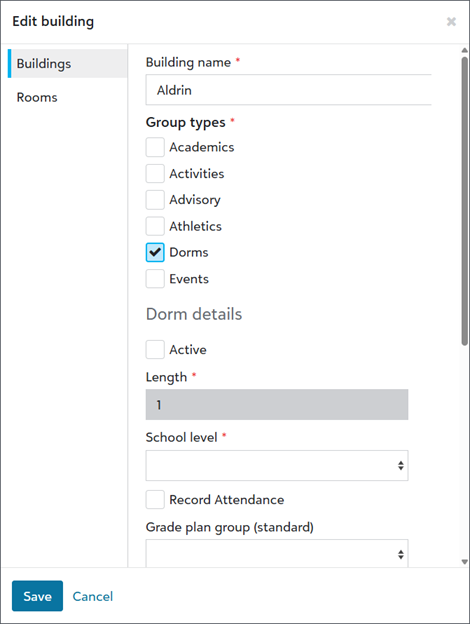Save the building changes
This screenshot has height=624, width=470.
point(37,596)
